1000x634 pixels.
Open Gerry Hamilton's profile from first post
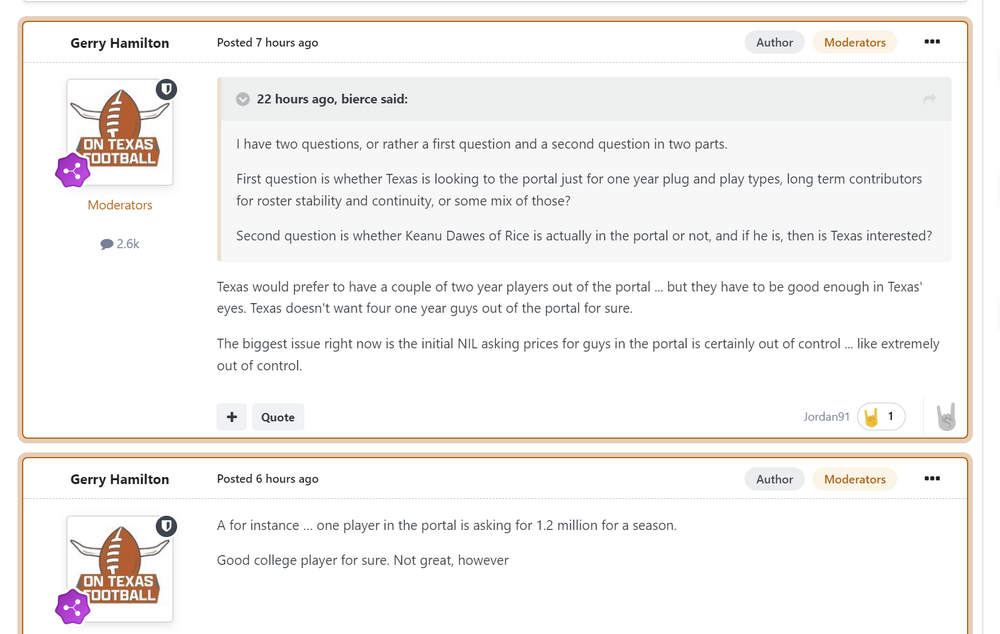coord(120,43)
